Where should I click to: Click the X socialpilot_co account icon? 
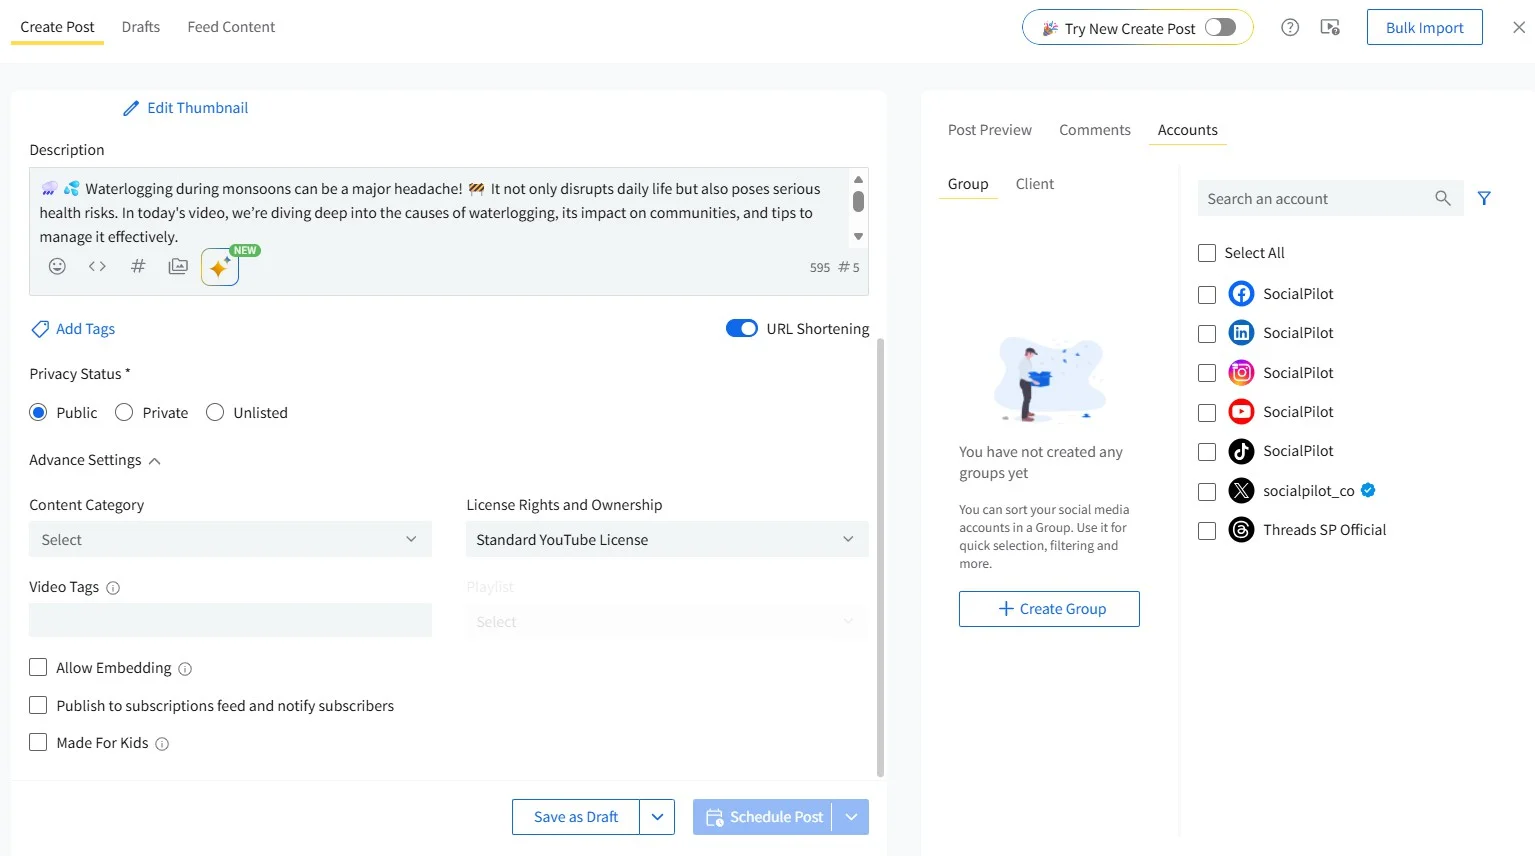tap(1241, 491)
